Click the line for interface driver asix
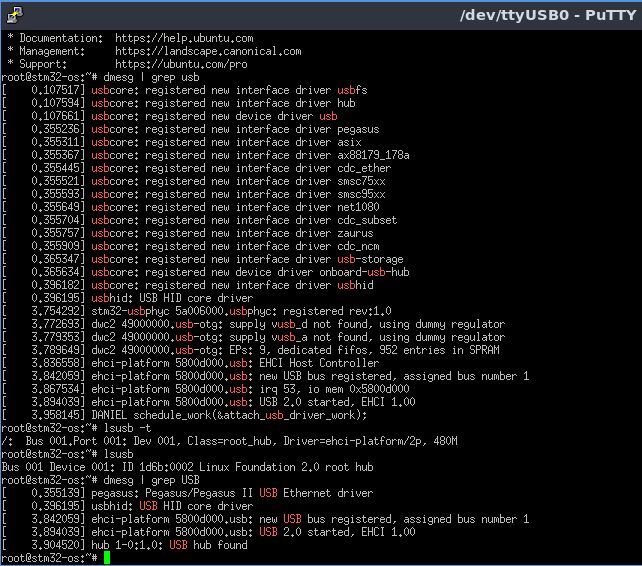Viewport: 642px width, 566px height. tap(181, 143)
